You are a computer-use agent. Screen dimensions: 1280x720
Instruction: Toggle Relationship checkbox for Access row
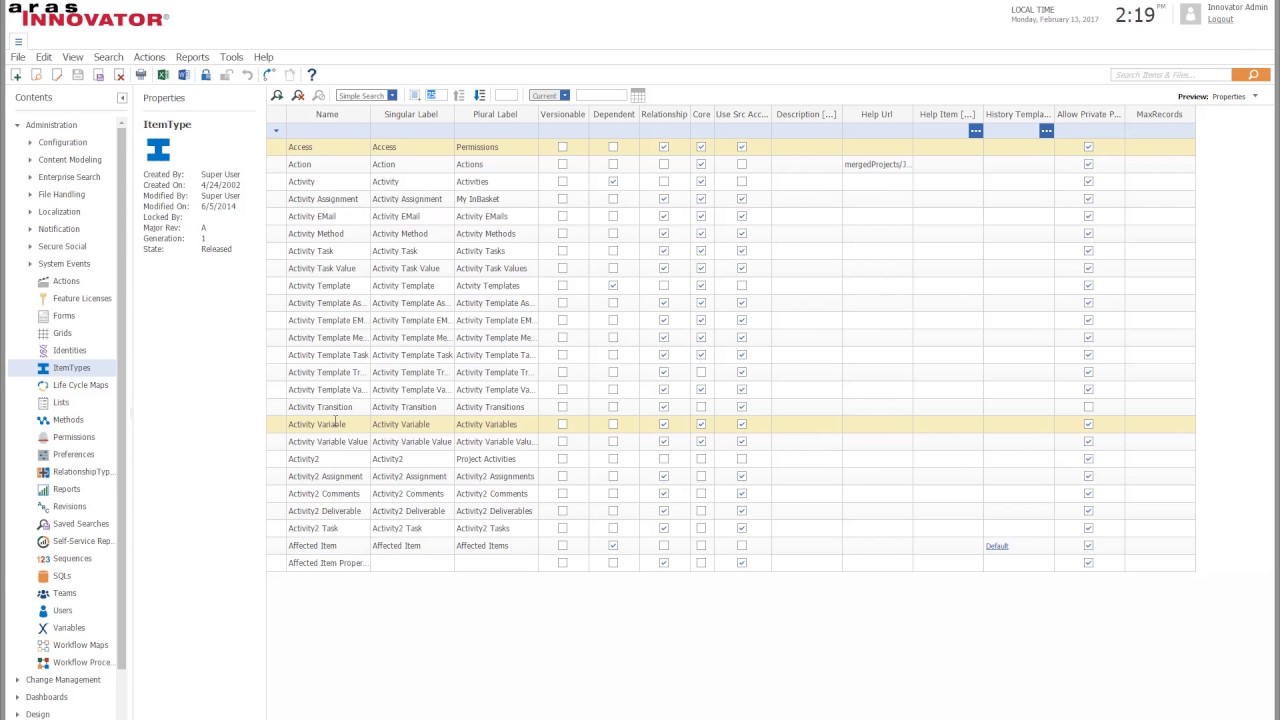point(663,147)
